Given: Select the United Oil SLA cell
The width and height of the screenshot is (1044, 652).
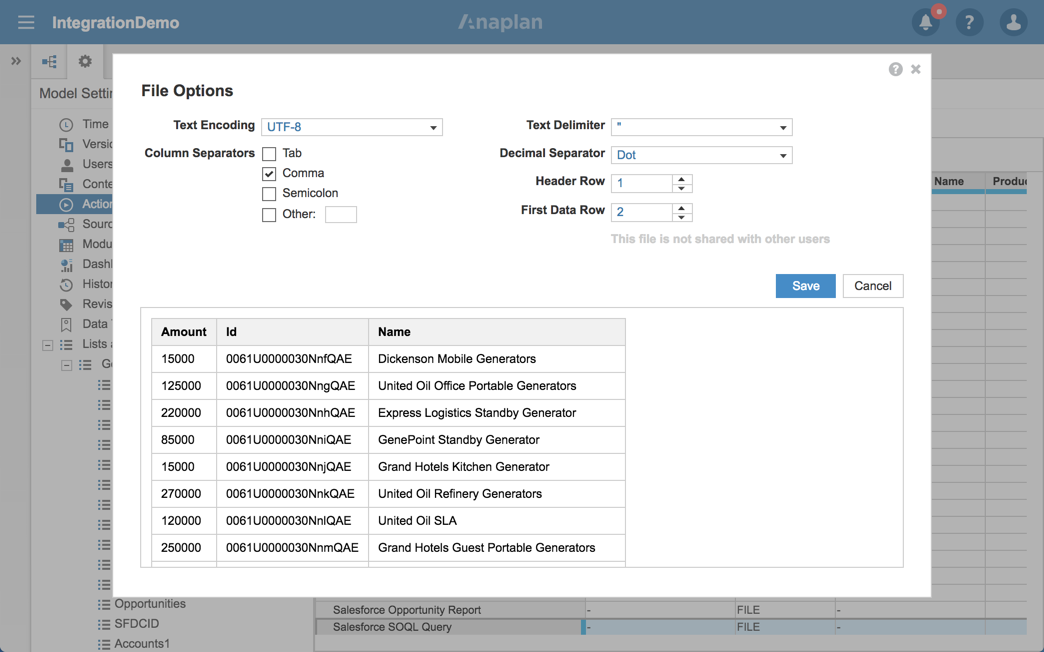Looking at the screenshot, I should tap(497, 521).
